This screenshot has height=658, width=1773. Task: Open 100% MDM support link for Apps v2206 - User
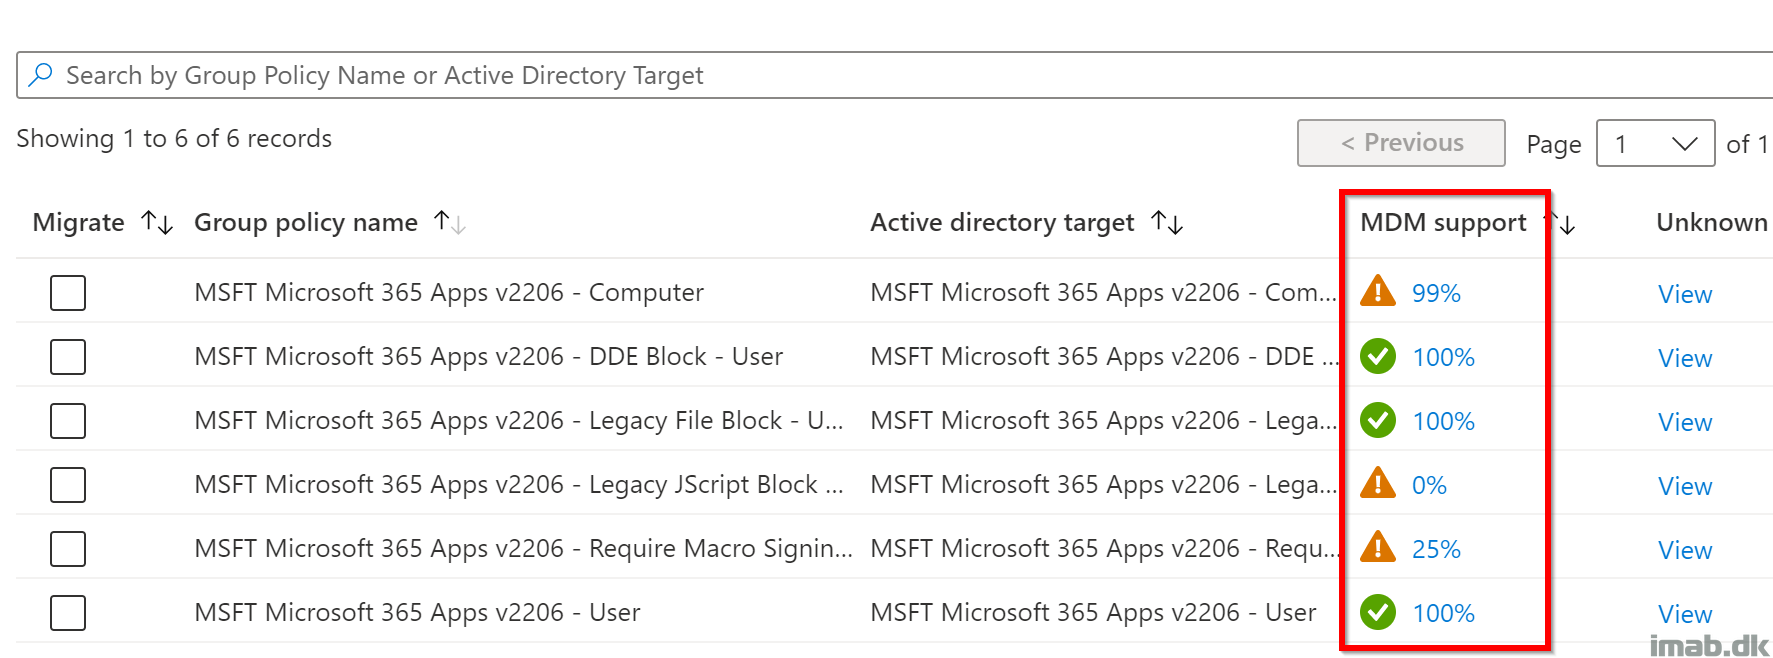pos(1443,613)
